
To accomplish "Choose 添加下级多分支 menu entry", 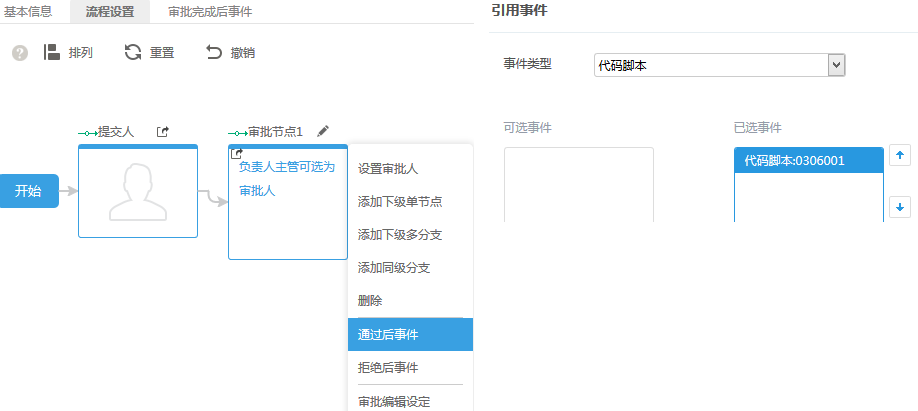I will coord(400,235).
